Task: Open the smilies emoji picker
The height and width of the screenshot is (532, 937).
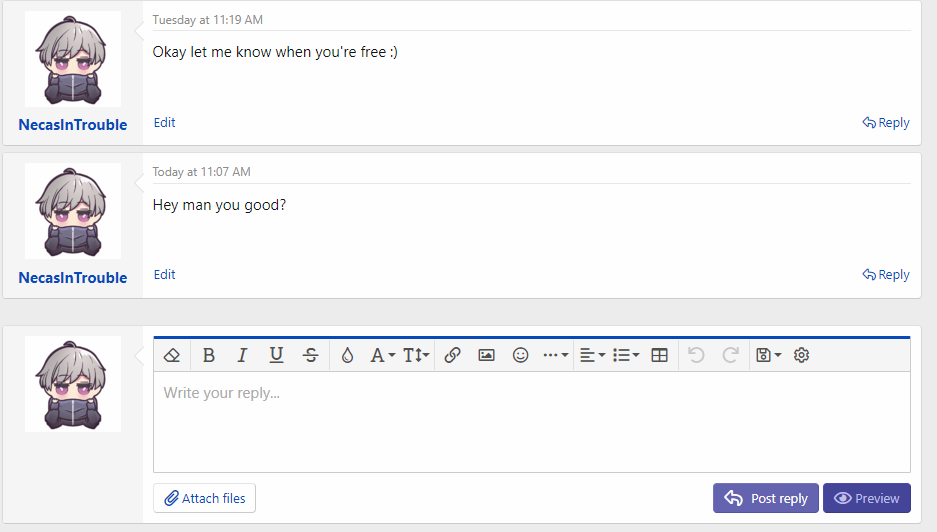Action: click(x=520, y=355)
